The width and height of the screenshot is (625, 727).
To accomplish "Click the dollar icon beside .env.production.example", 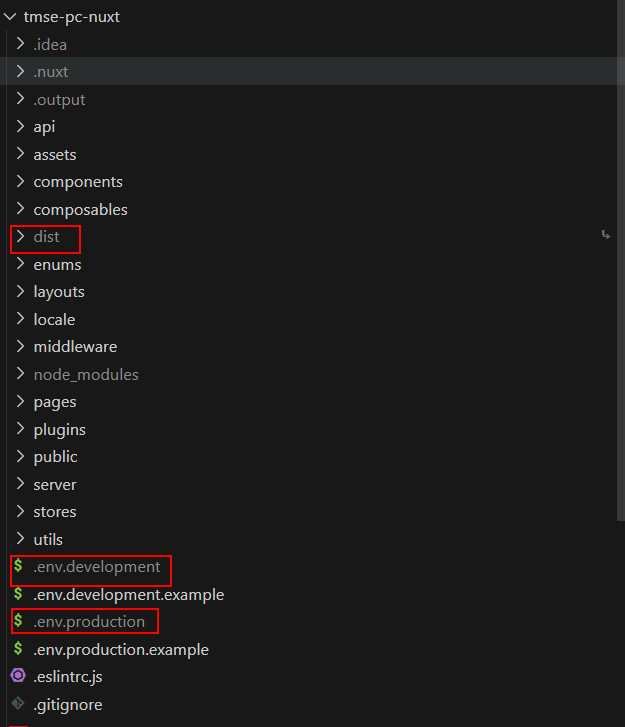I will (x=18, y=649).
